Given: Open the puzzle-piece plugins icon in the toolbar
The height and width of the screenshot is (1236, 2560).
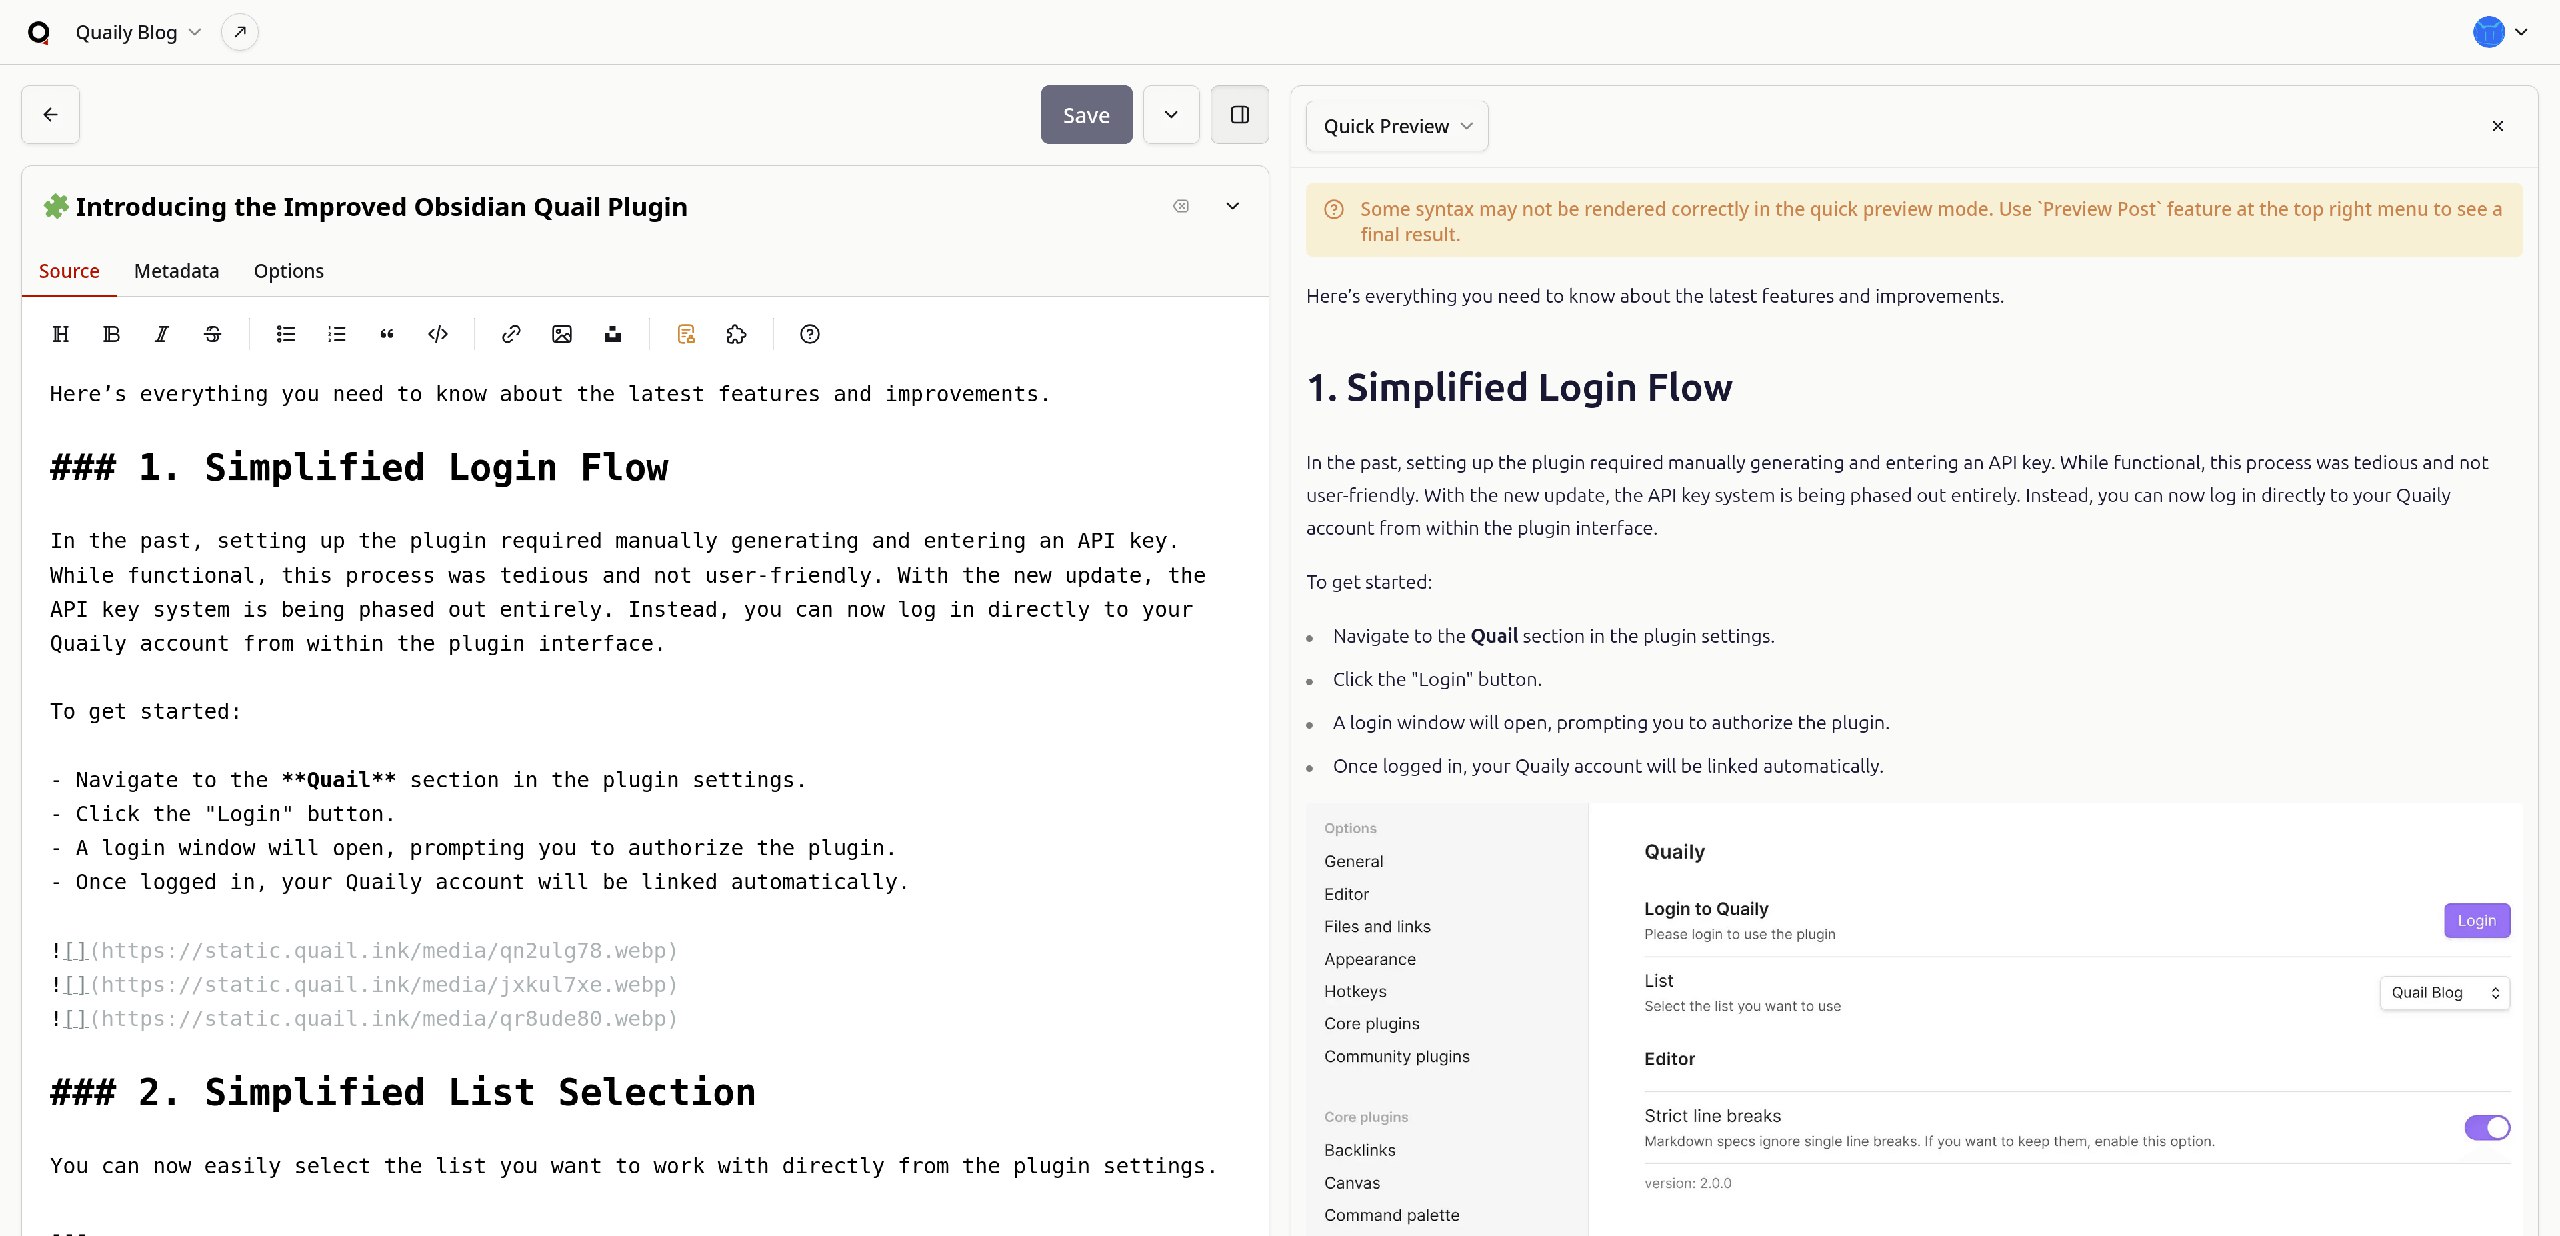Looking at the screenshot, I should click(737, 334).
